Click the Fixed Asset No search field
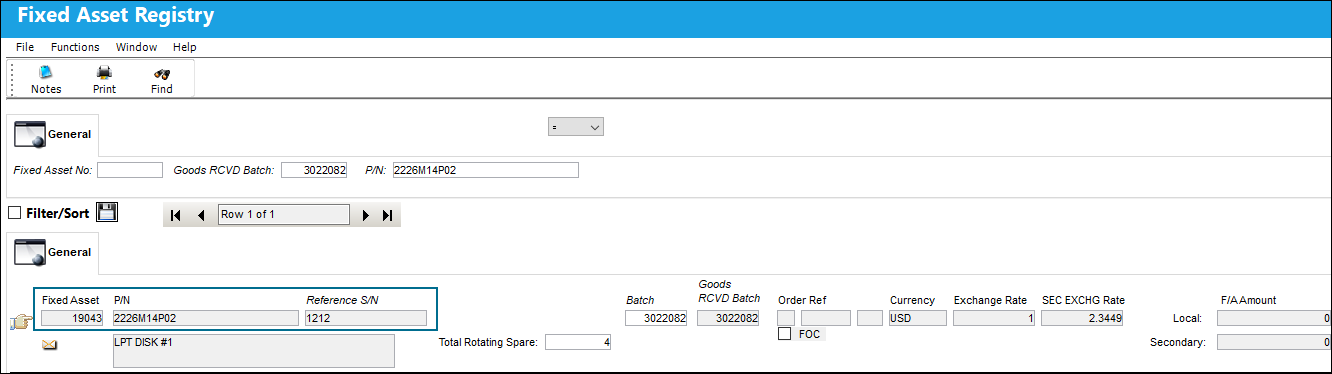The height and width of the screenshot is (374, 1332). click(x=130, y=170)
